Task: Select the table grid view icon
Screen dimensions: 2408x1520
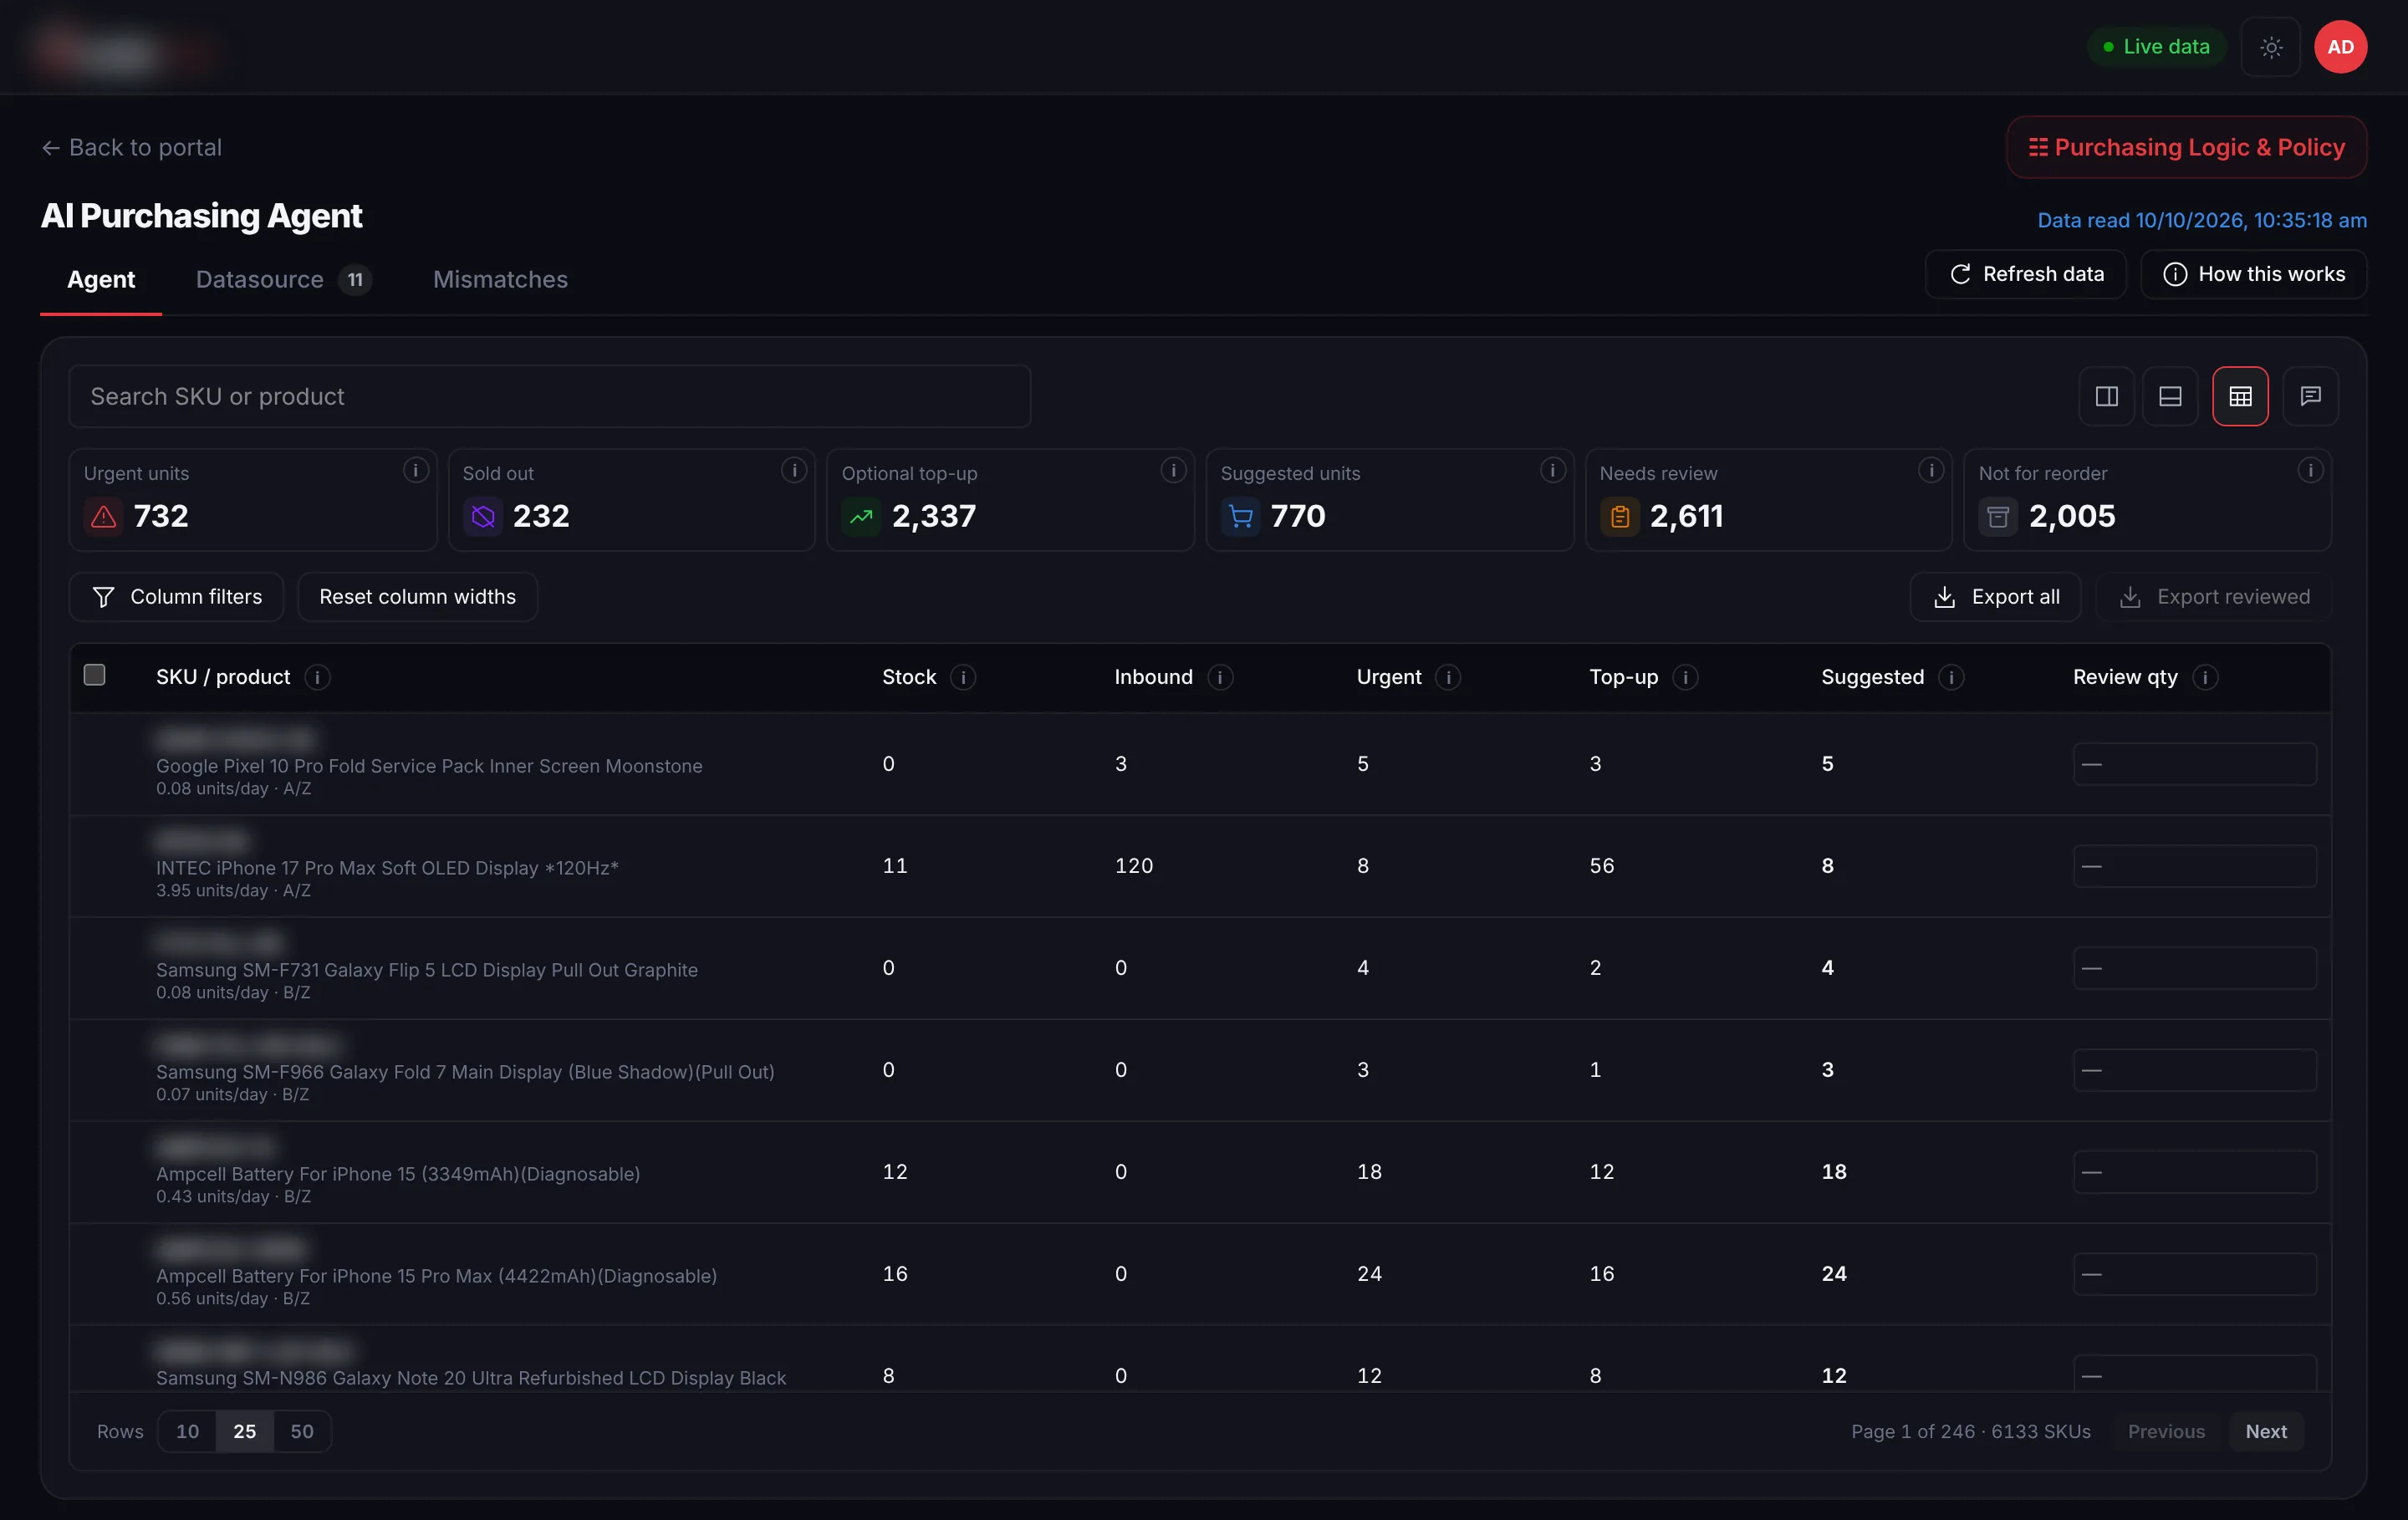Action: pyautogui.click(x=2240, y=396)
